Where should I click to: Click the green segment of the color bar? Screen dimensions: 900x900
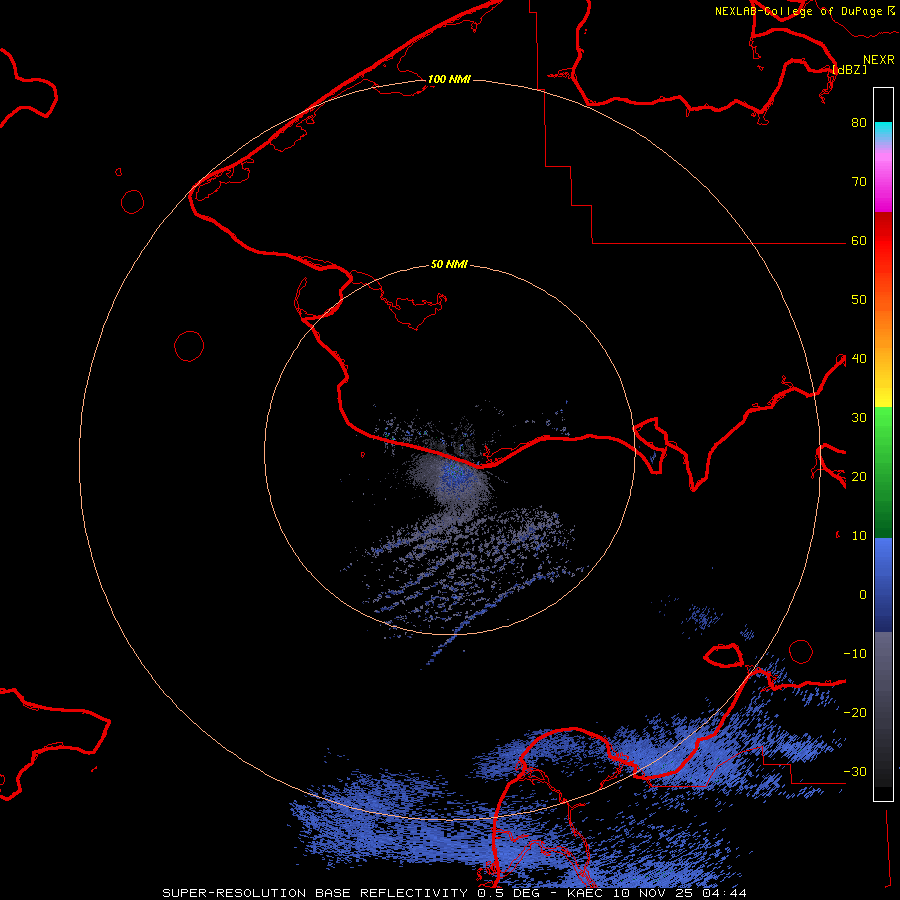pos(883,472)
